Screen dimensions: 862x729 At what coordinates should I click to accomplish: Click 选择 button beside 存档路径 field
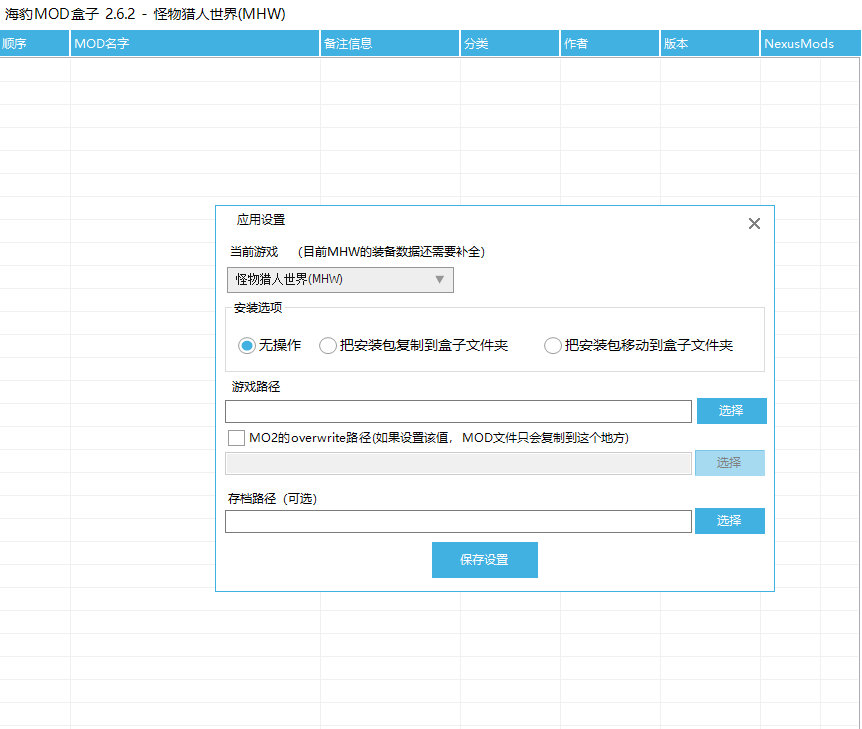pos(730,520)
